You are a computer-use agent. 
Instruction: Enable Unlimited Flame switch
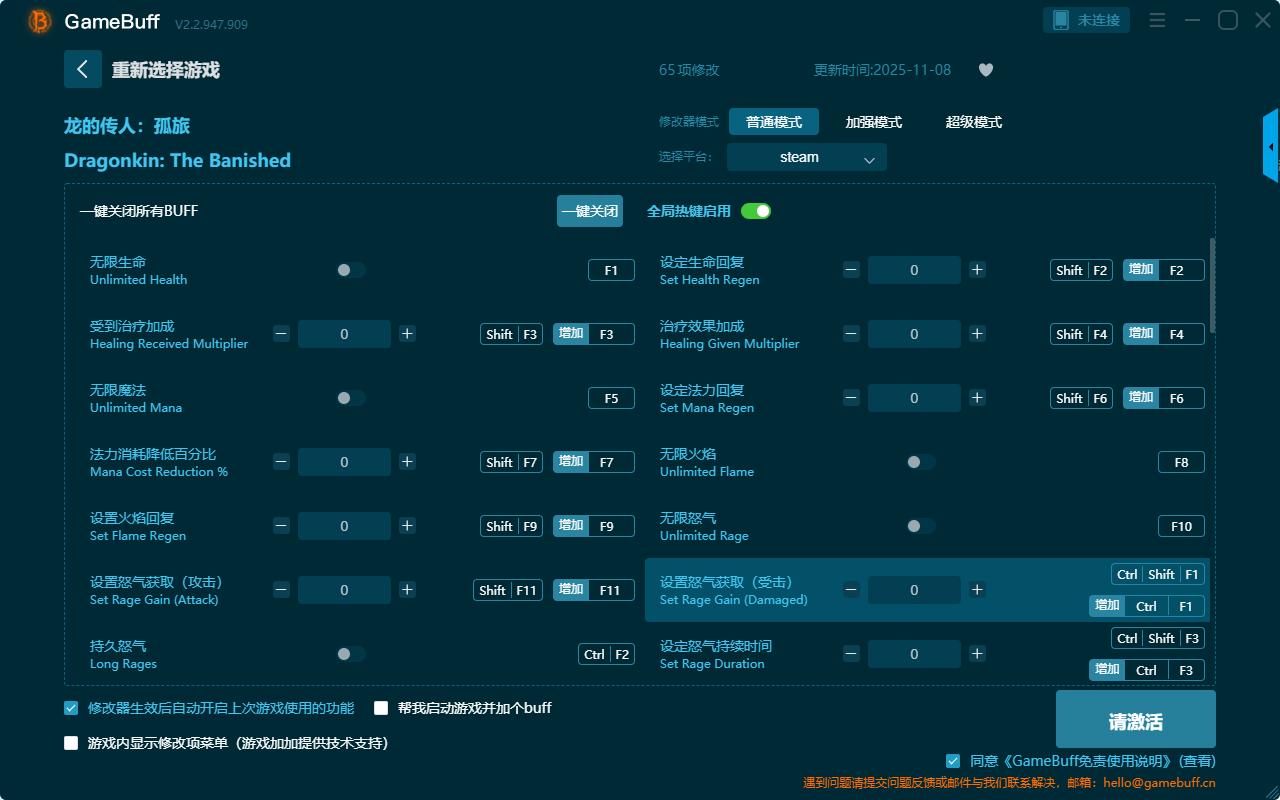click(920, 462)
